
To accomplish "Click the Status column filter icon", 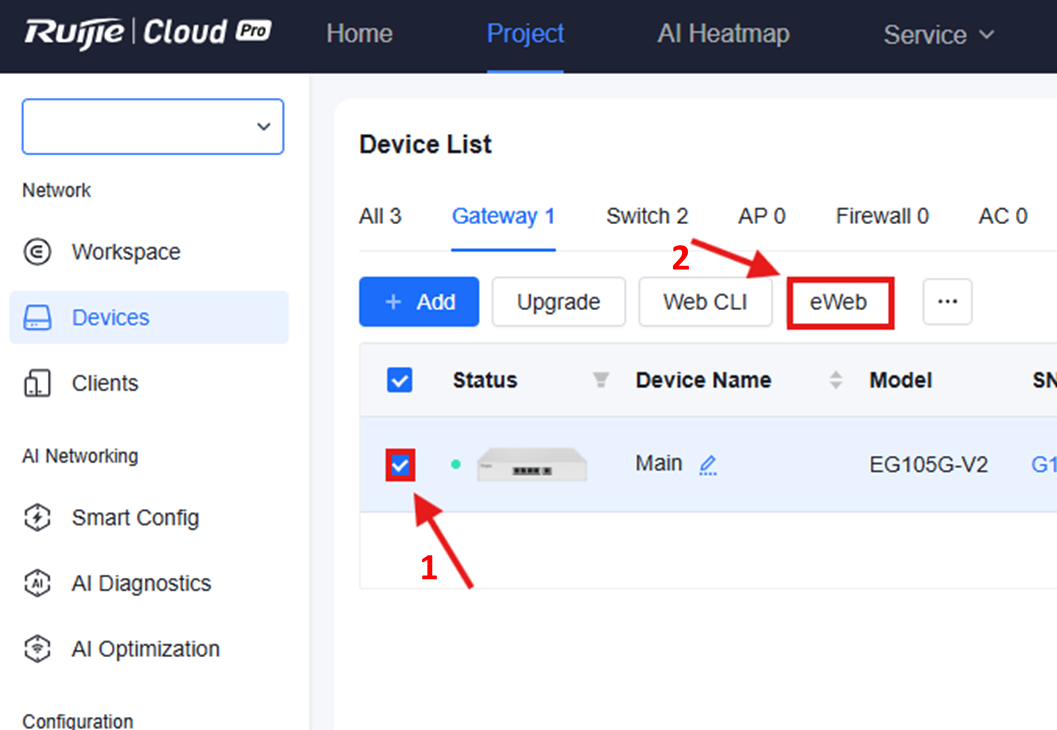I will 601,380.
